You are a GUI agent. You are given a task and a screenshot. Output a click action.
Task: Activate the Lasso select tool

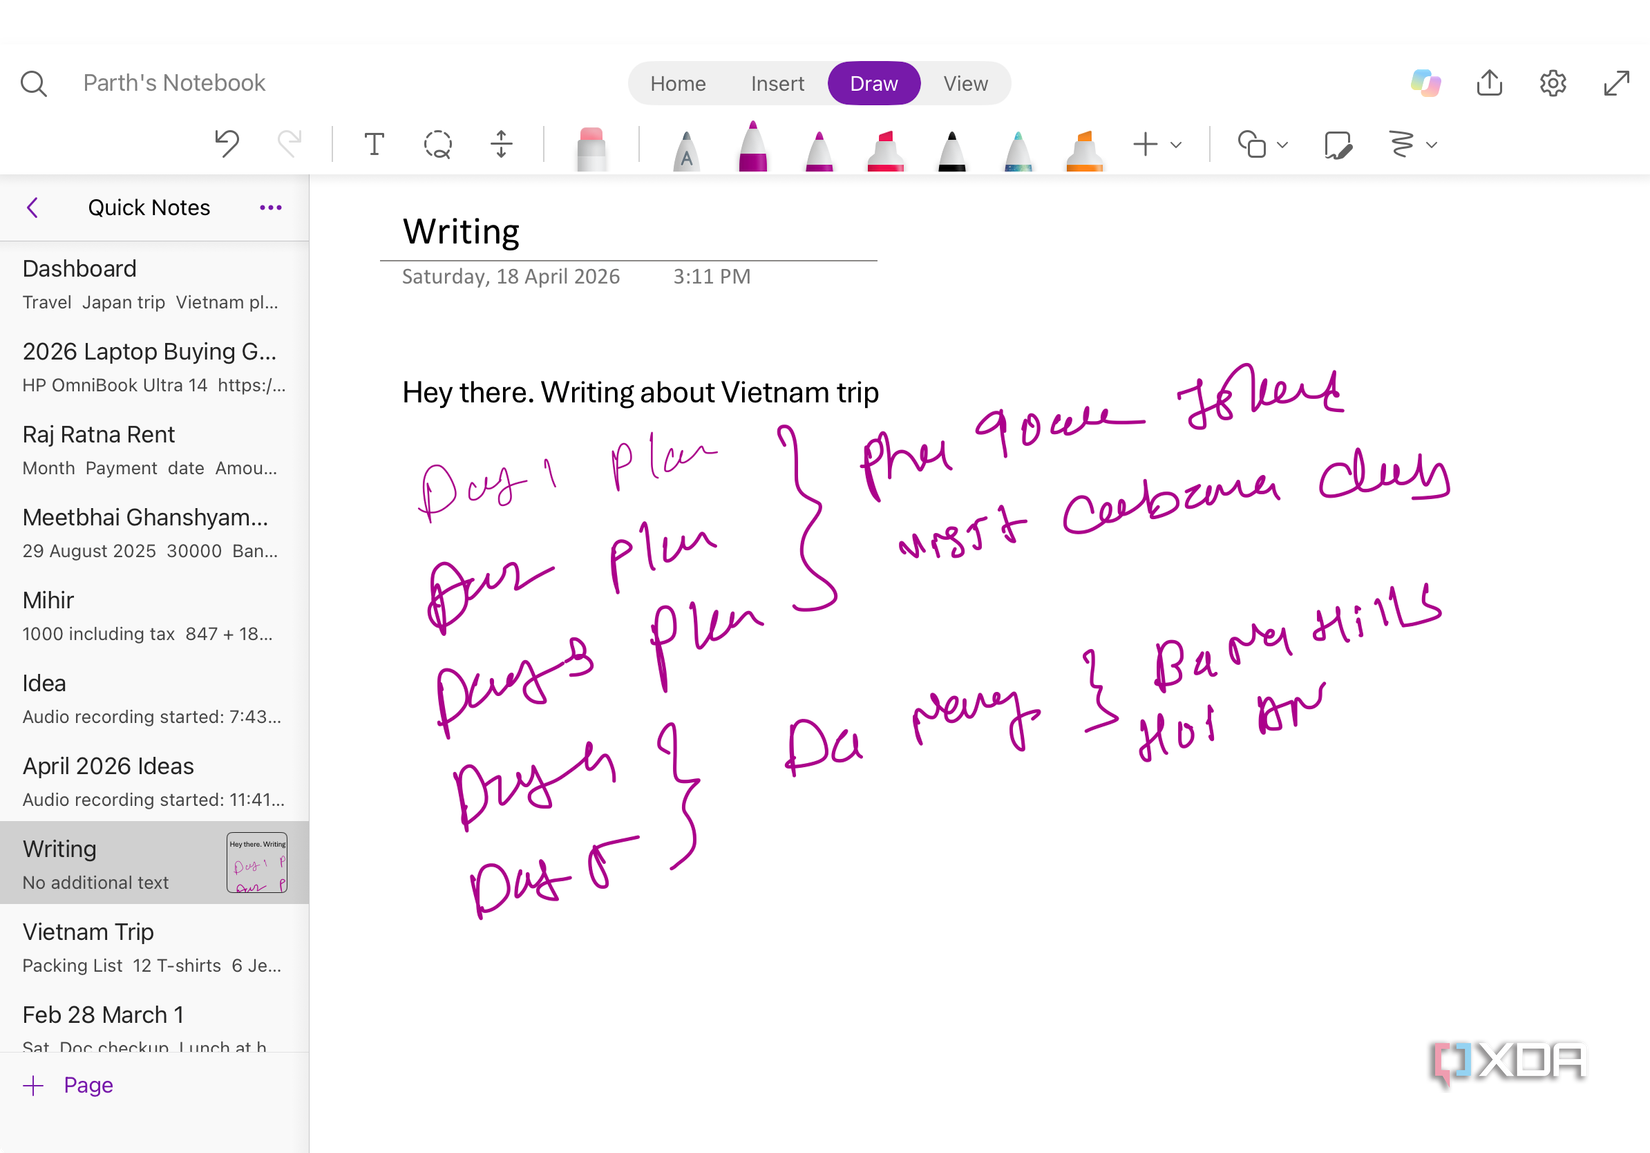(437, 145)
